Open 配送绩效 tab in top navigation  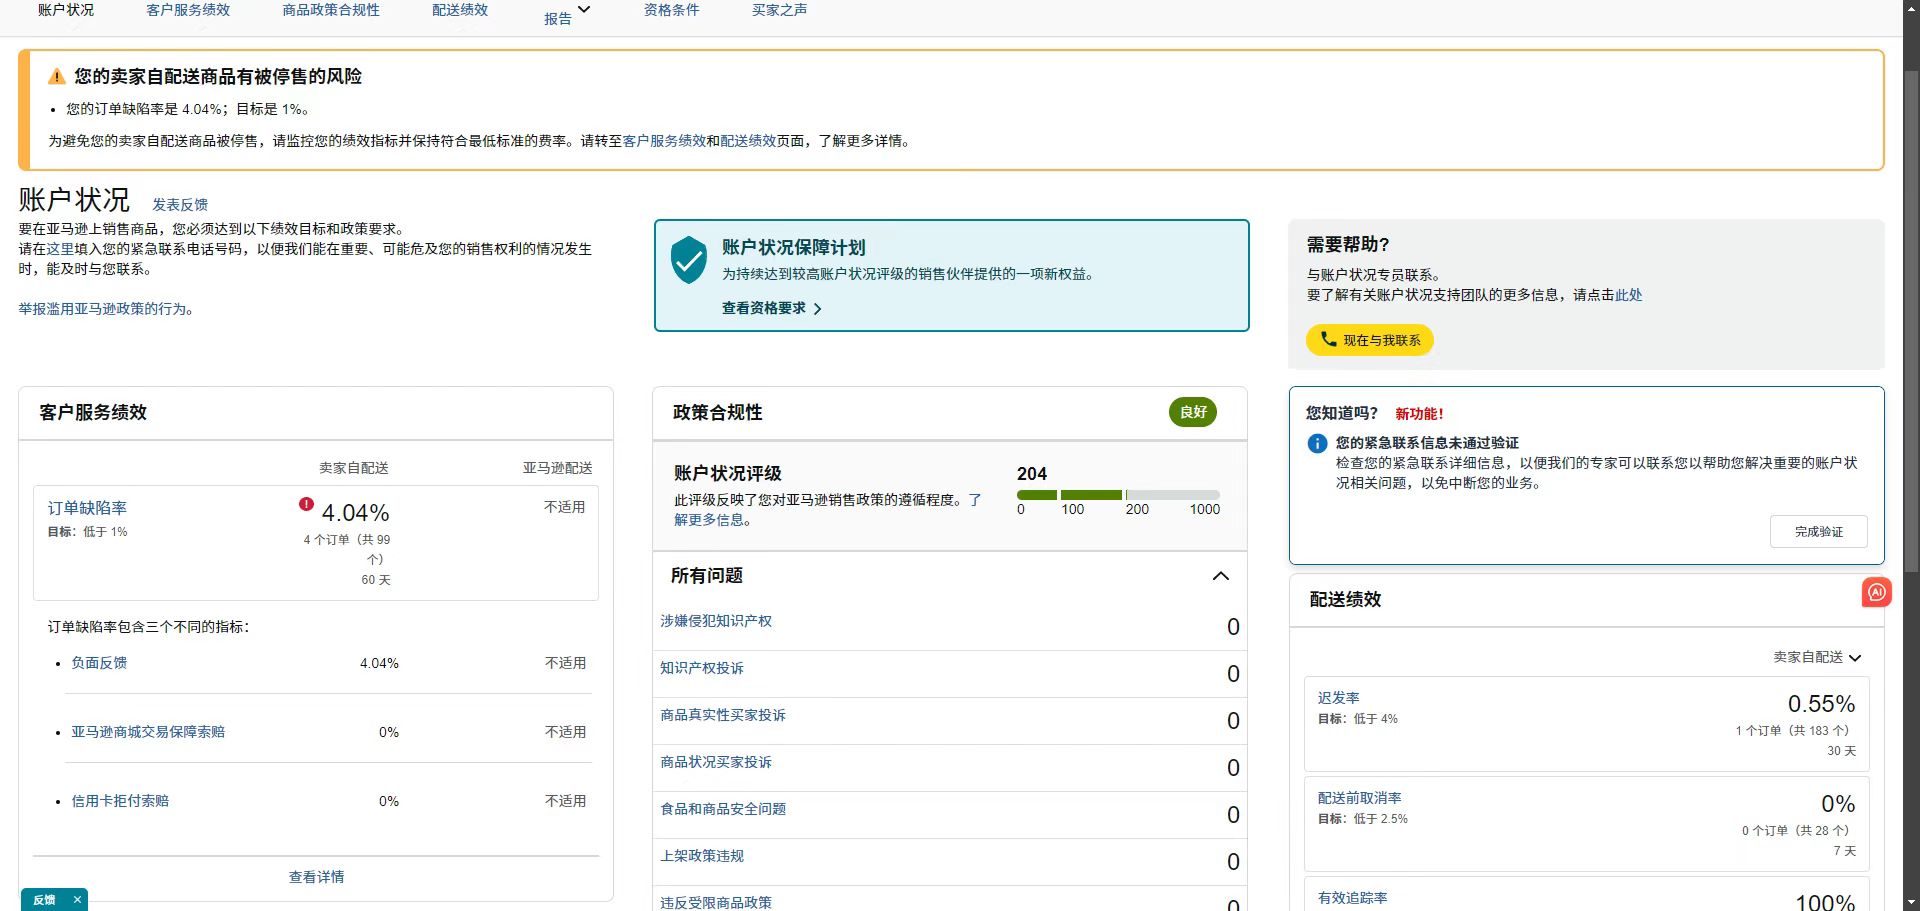pyautogui.click(x=460, y=10)
